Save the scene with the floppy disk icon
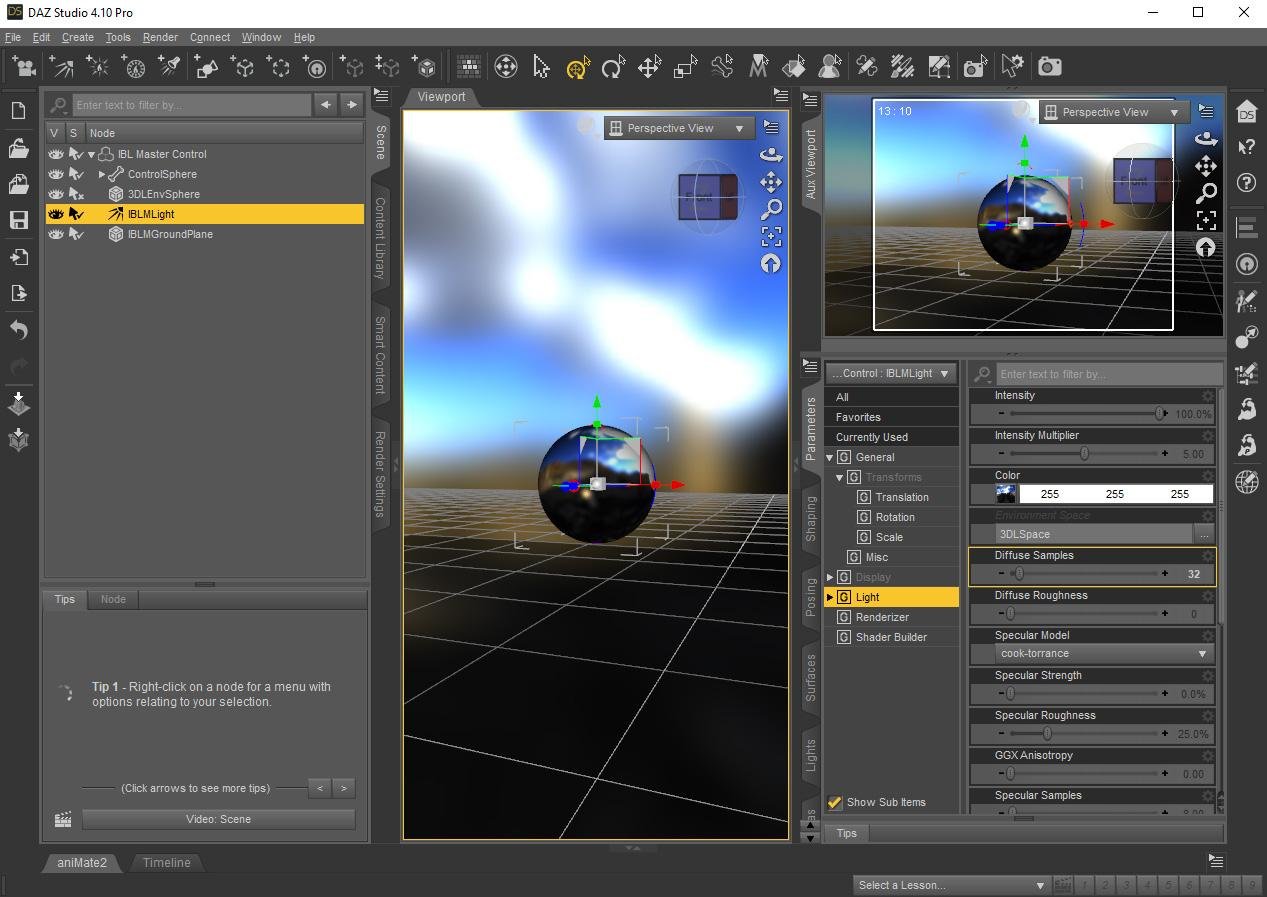Viewport: 1267px width, 897px height. pos(18,220)
